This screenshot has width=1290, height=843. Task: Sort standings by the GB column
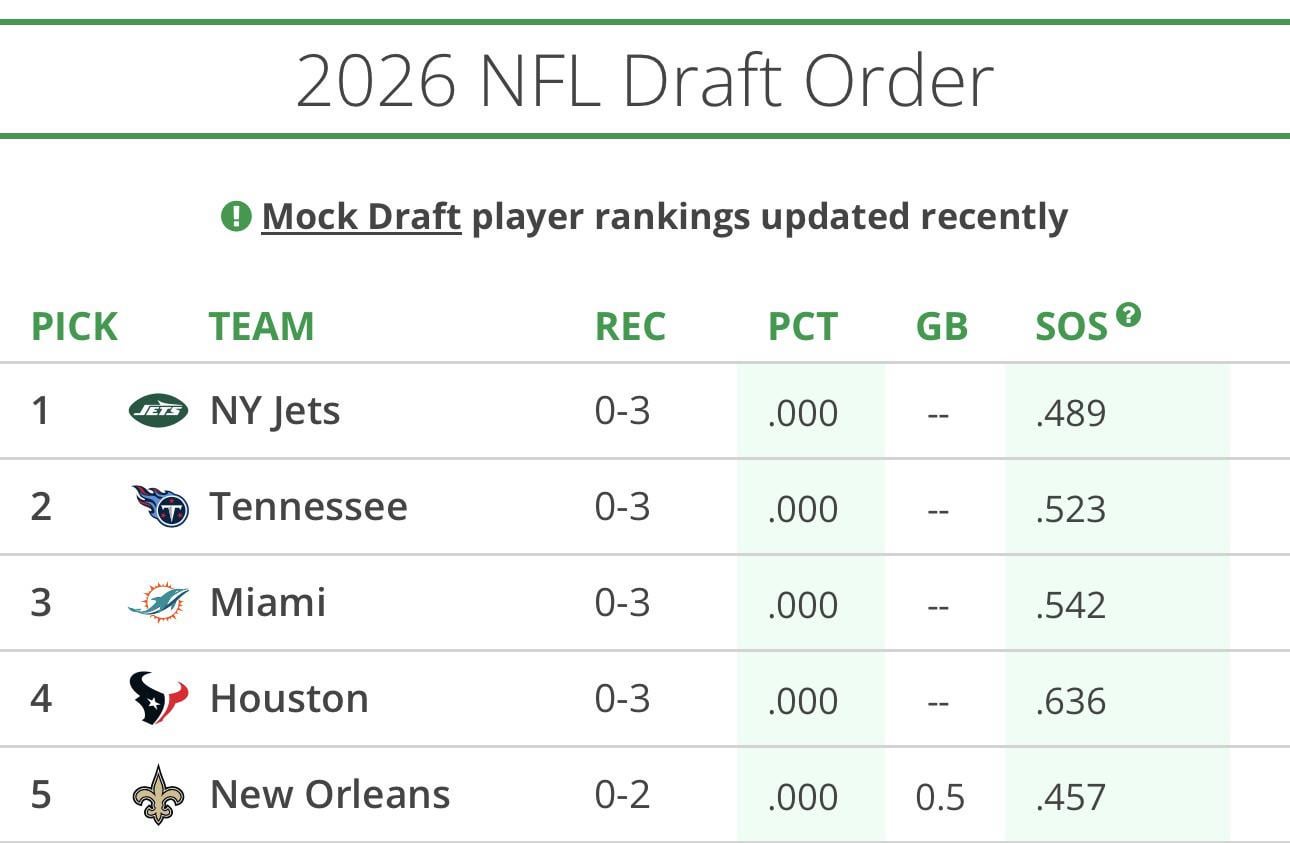coord(941,325)
